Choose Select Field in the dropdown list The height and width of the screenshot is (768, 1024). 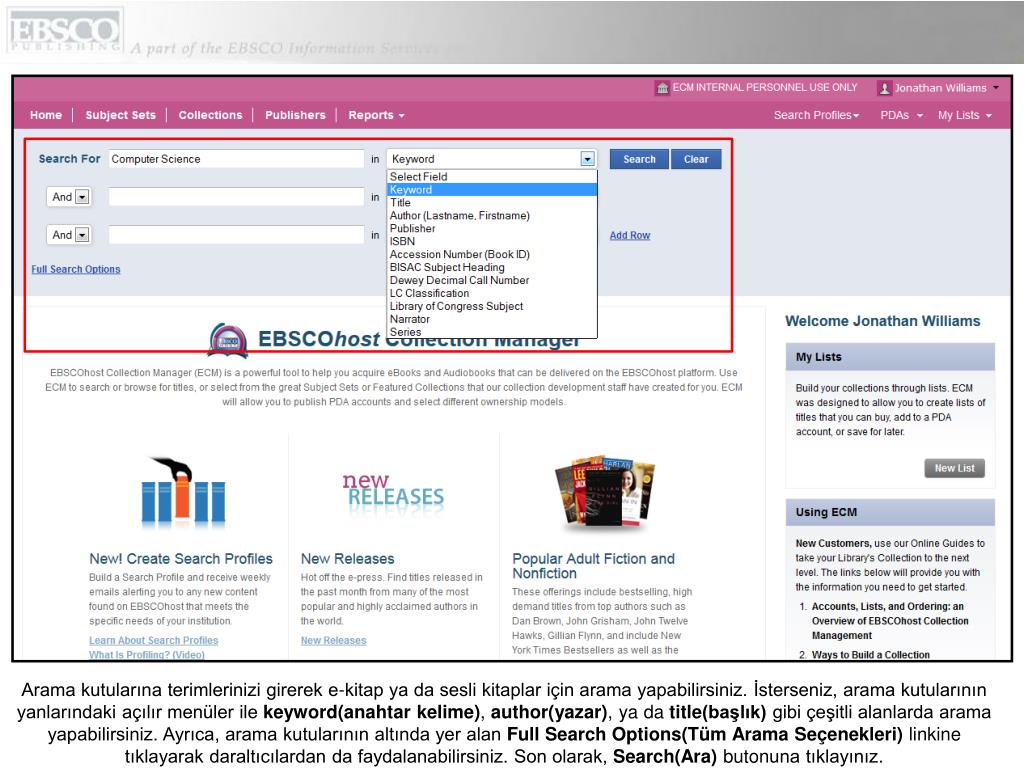pyautogui.click(x=492, y=176)
